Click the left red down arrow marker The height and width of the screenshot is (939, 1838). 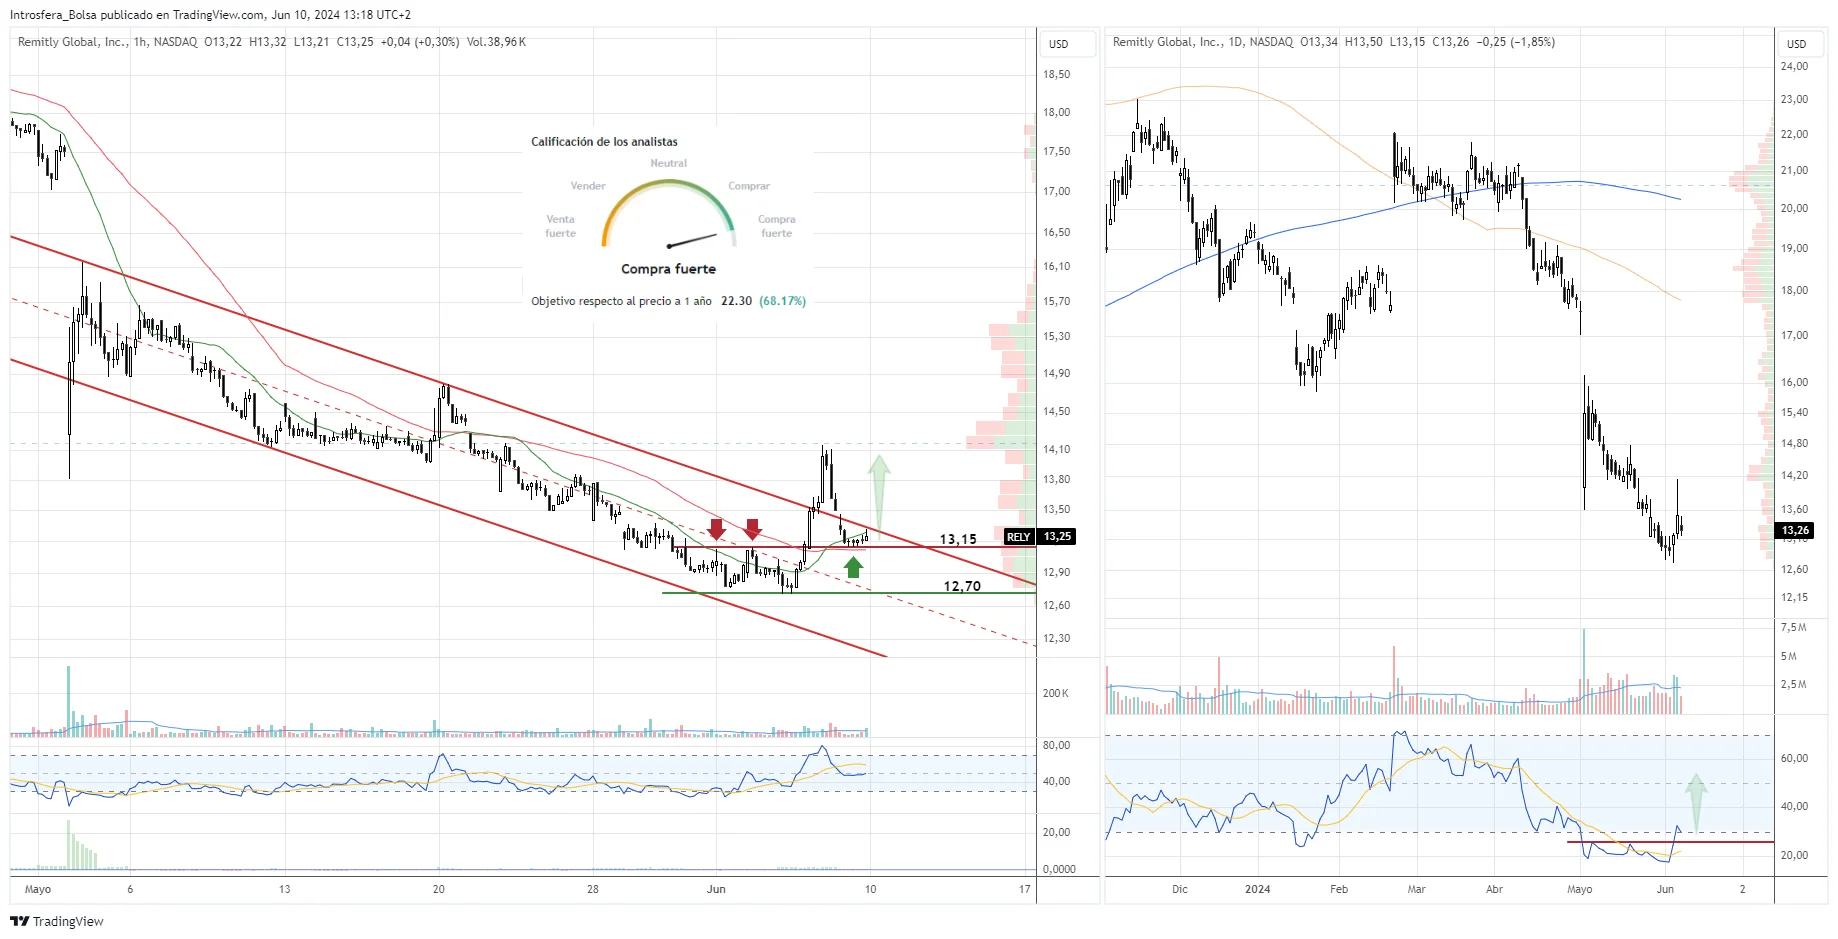[716, 528]
